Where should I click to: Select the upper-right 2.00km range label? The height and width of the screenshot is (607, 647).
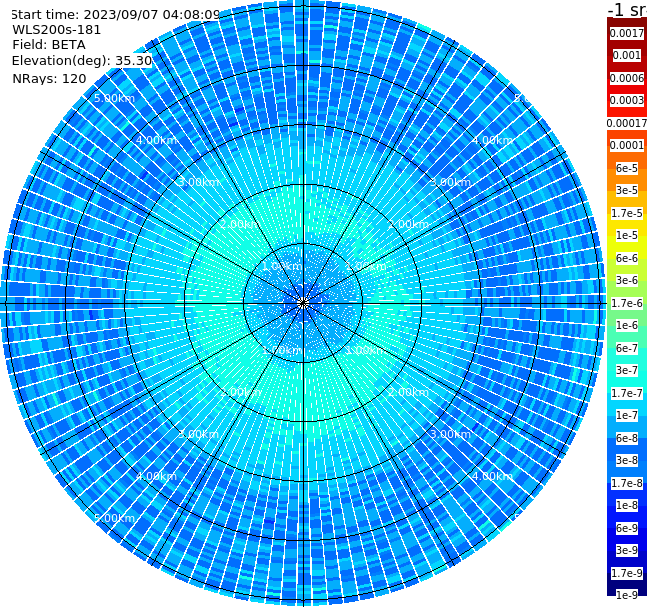pyautogui.click(x=409, y=224)
